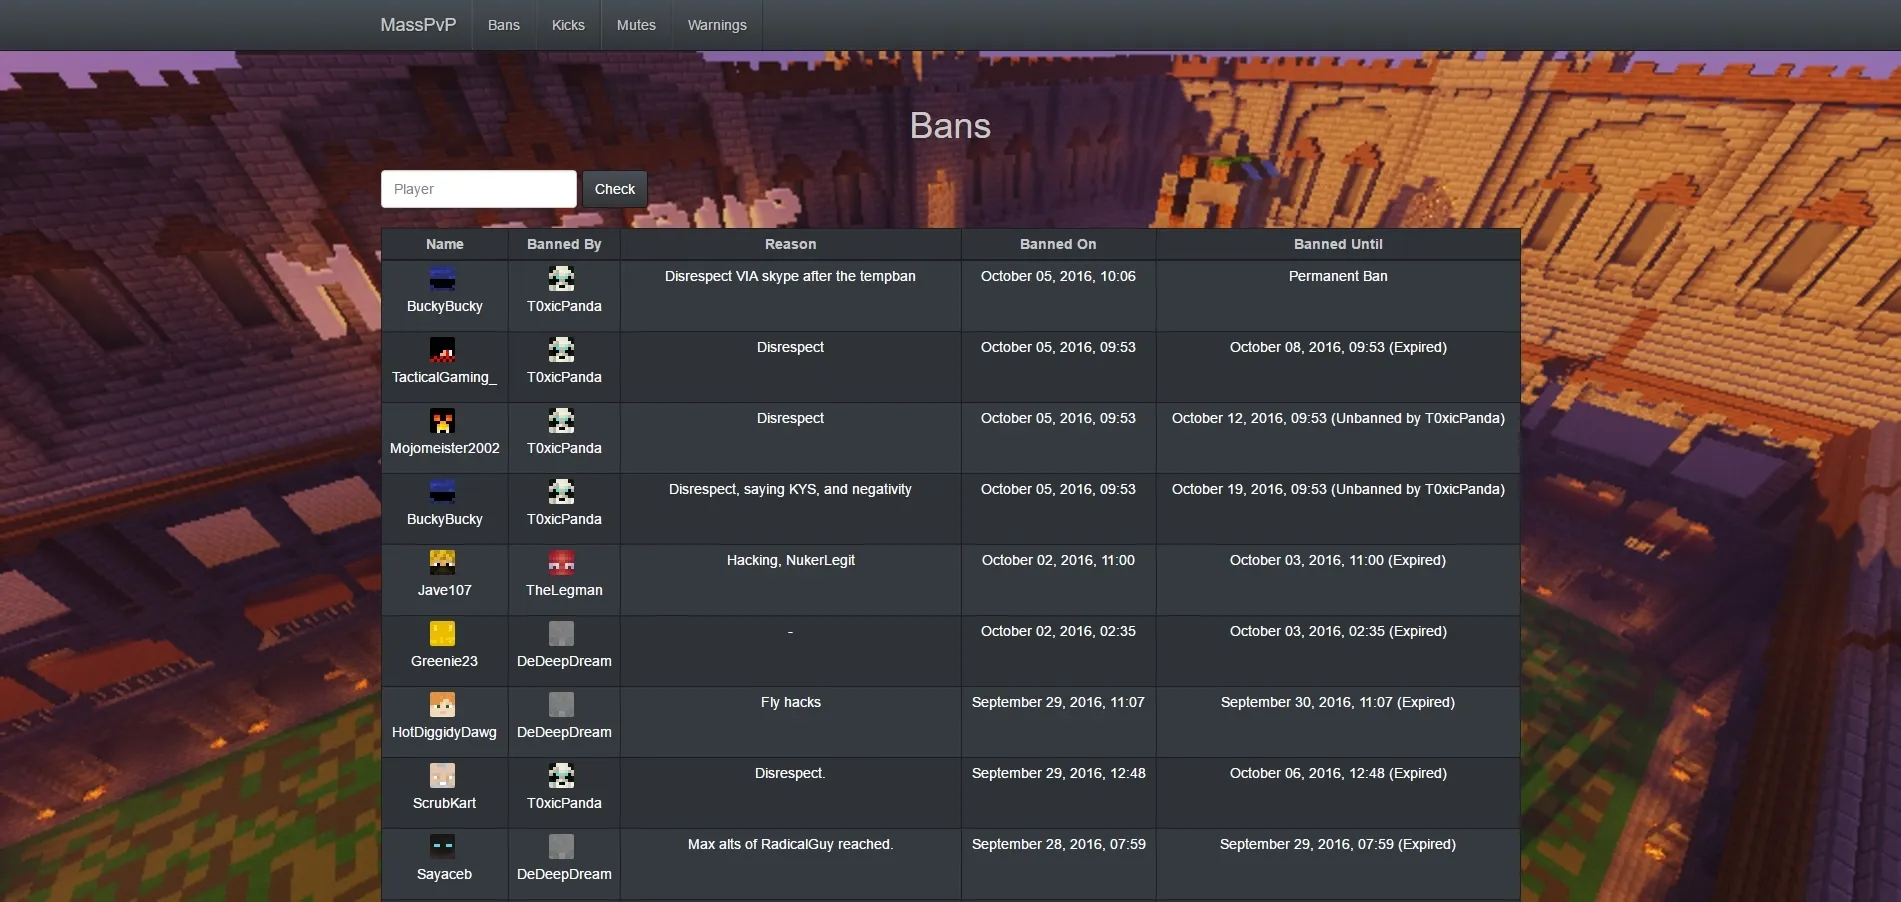Click T0xicPanda's avatar in the KYS negativity row
This screenshot has height=902, width=1901.
[561, 492]
